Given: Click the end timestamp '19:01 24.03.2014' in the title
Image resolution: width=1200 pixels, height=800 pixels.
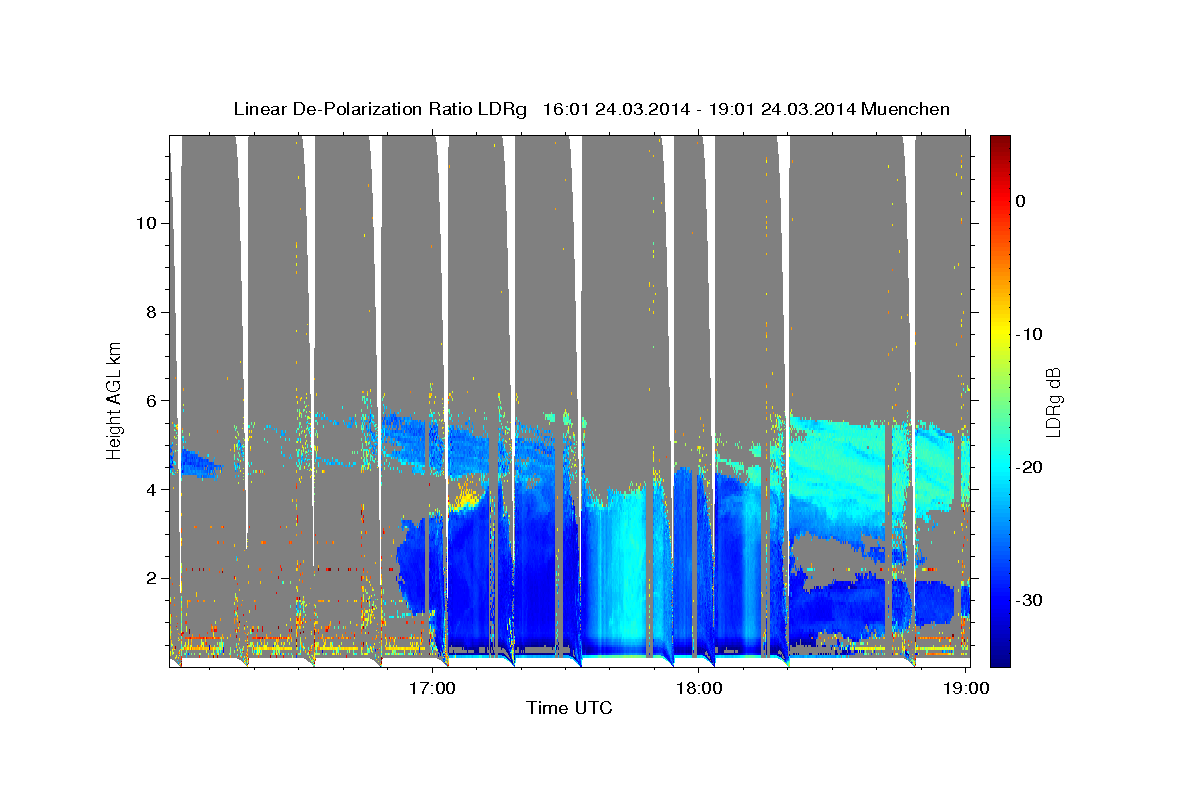Looking at the screenshot, I should [783, 109].
